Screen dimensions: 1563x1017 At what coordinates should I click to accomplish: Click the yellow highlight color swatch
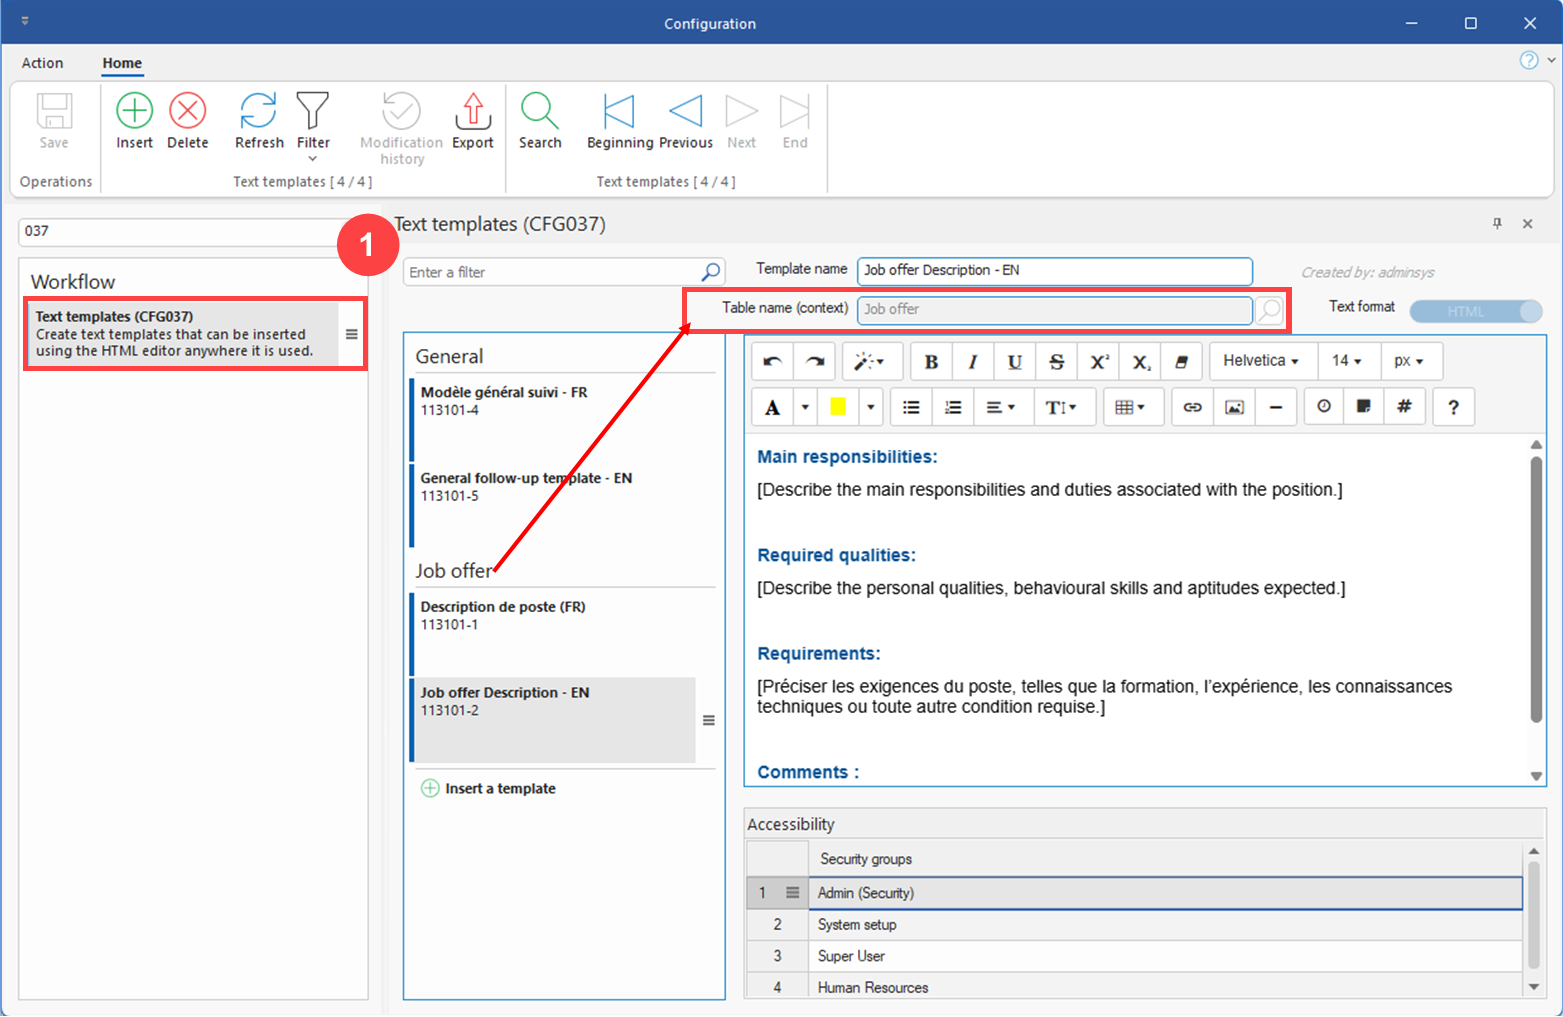coord(838,407)
